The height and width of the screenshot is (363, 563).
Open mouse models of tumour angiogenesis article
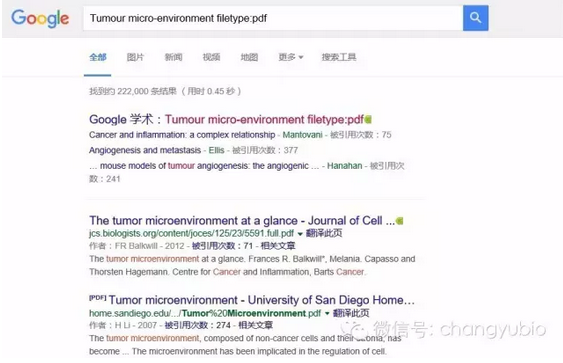[204, 166]
